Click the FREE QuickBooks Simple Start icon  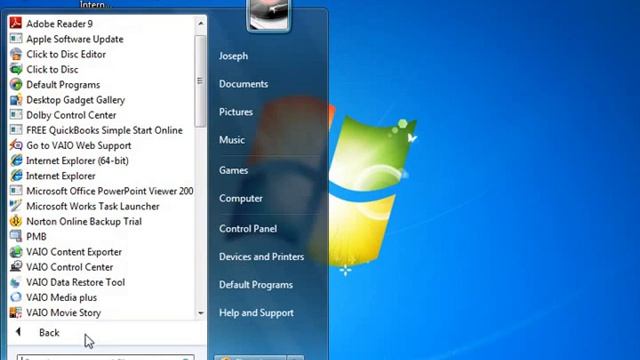(16, 130)
